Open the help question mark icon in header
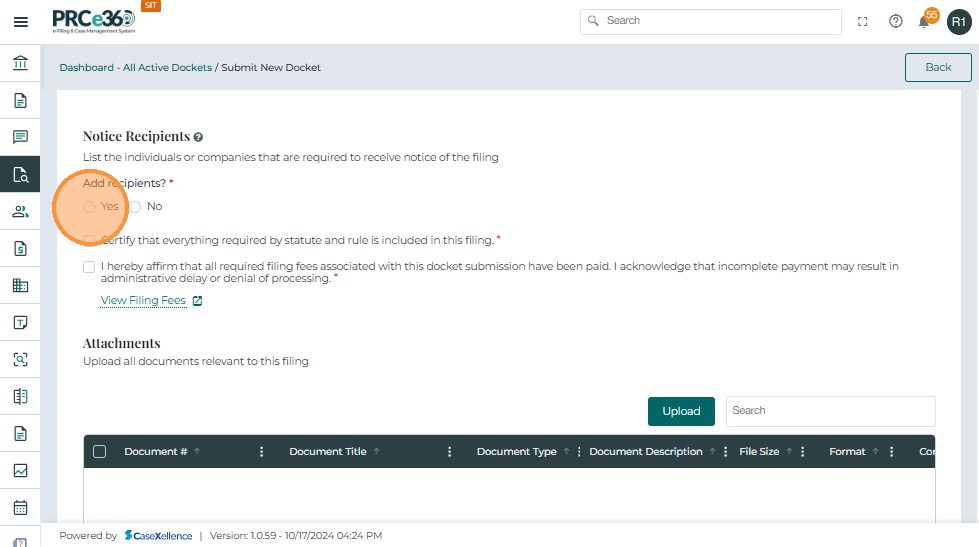Screen dimensions: 979x547 point(896,22)
